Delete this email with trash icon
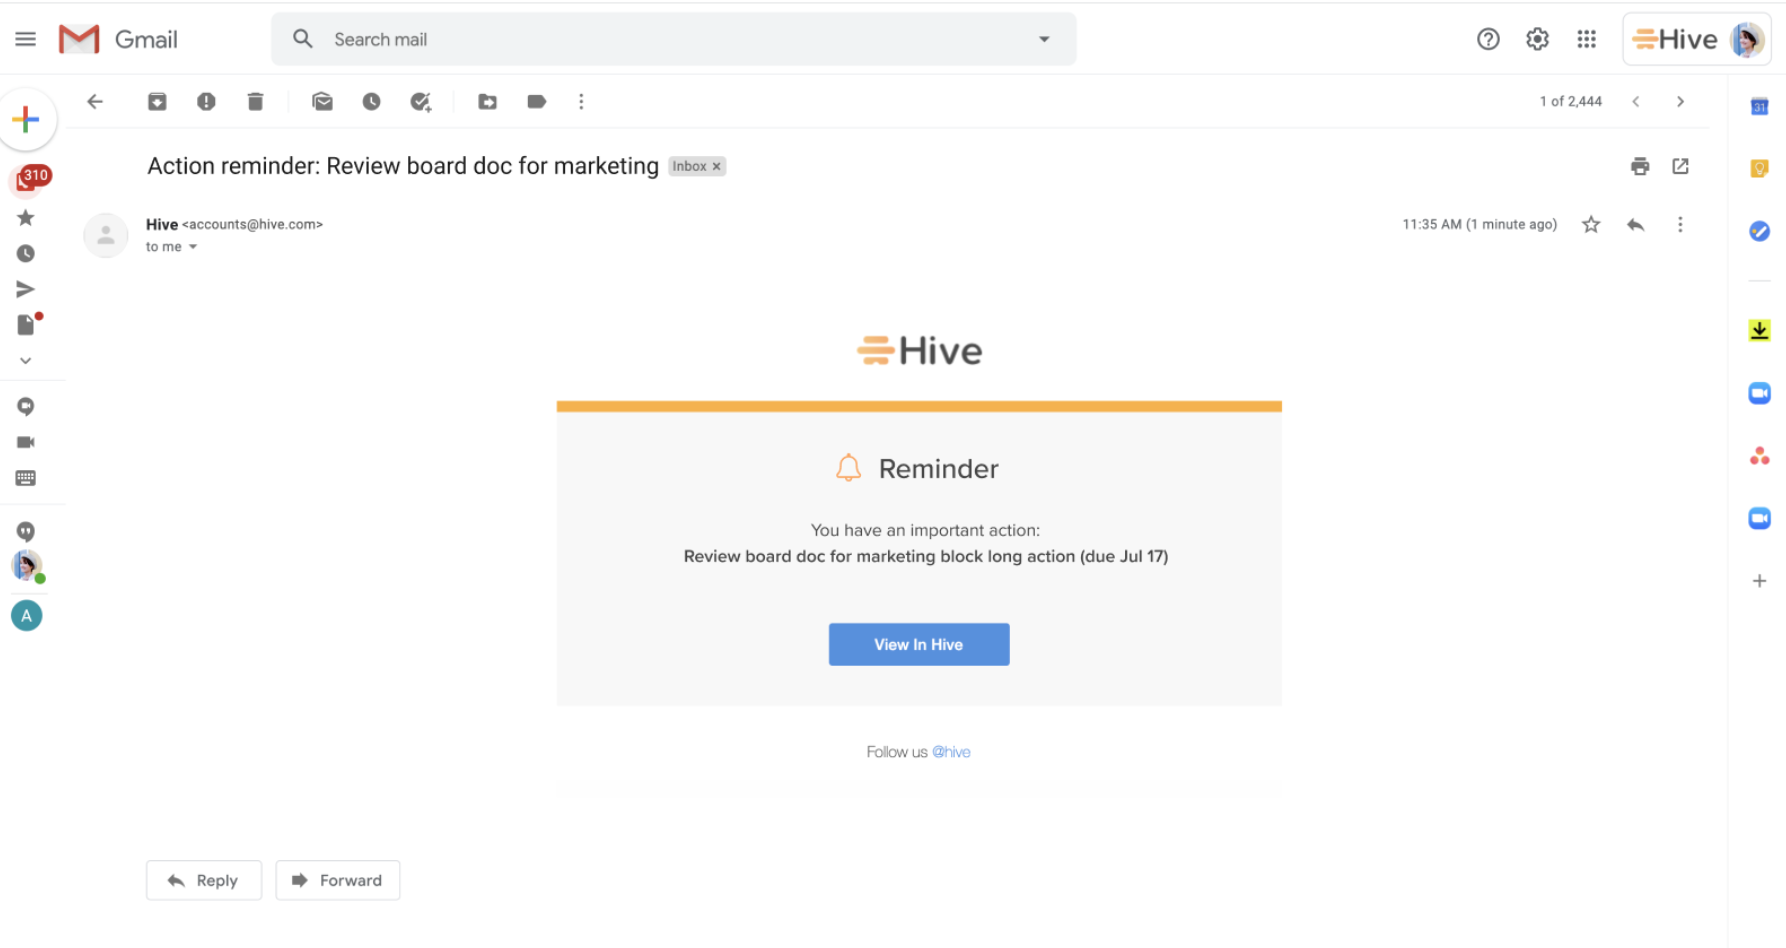The width and height of the screenshot is (1786, 948). [255, 101]
